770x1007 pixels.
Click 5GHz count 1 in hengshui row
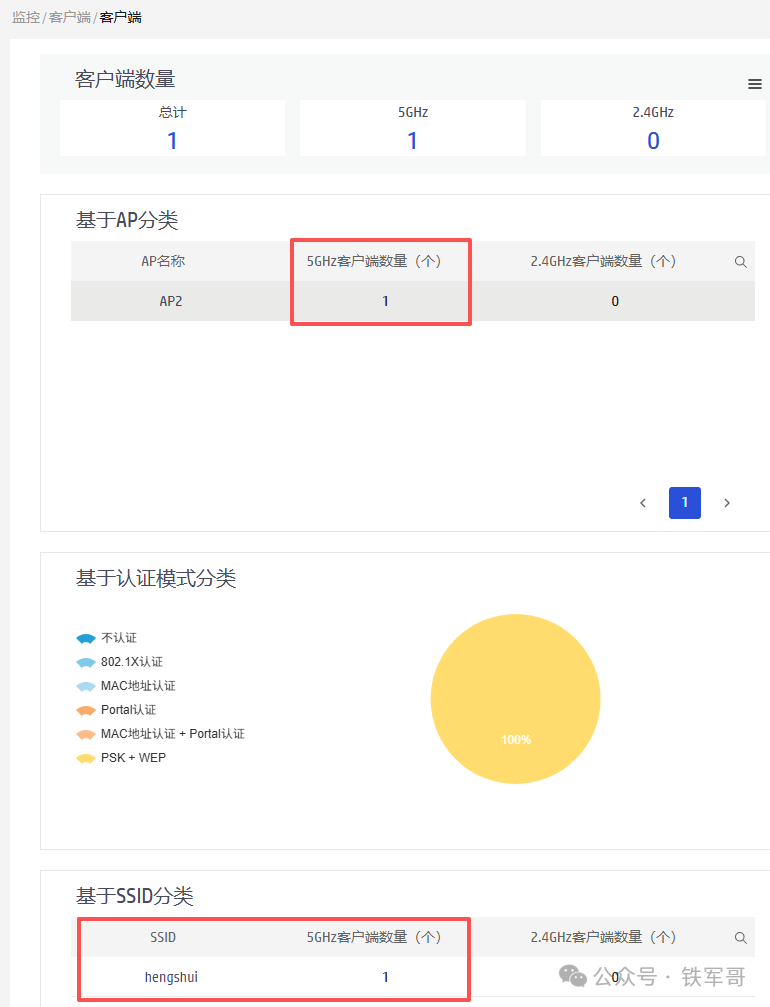coord(385,977)
